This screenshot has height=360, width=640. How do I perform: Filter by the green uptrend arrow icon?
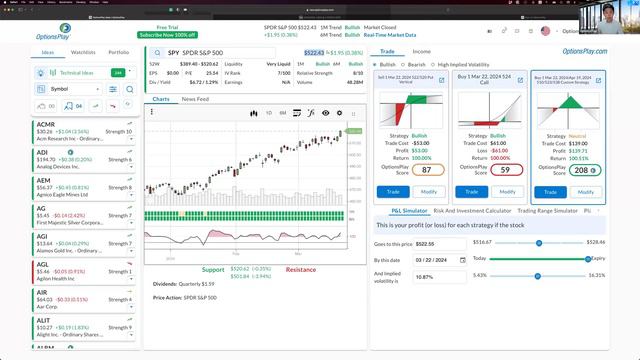click(96, 106)
